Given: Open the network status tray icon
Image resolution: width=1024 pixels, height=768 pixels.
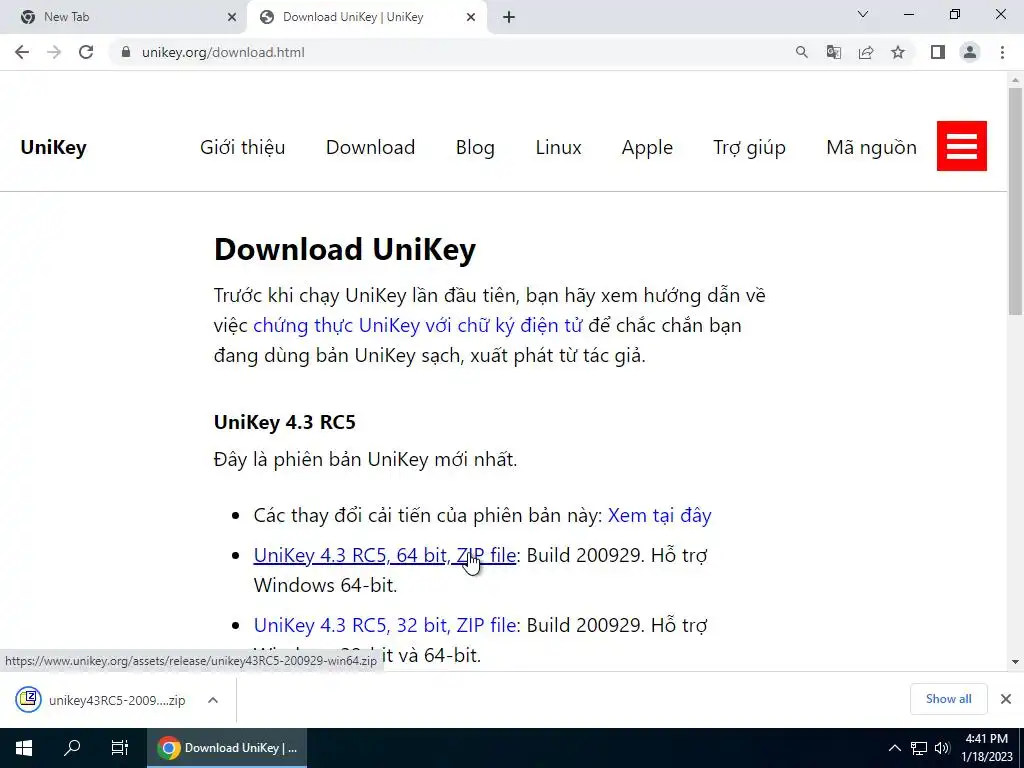Looking at the screenshot, I should point(919,748).
